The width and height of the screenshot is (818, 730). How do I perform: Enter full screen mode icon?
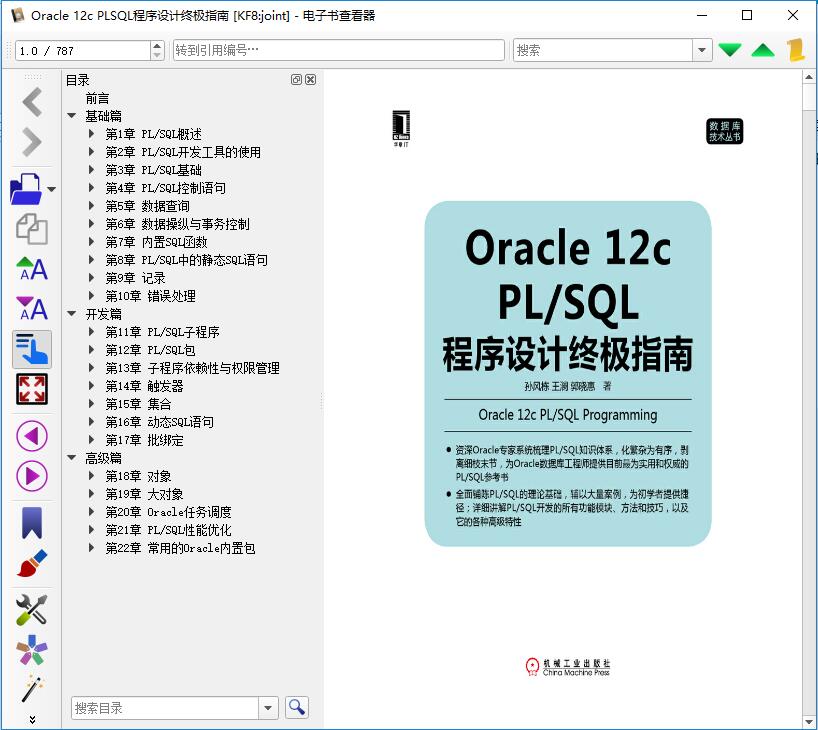(32, 389)
